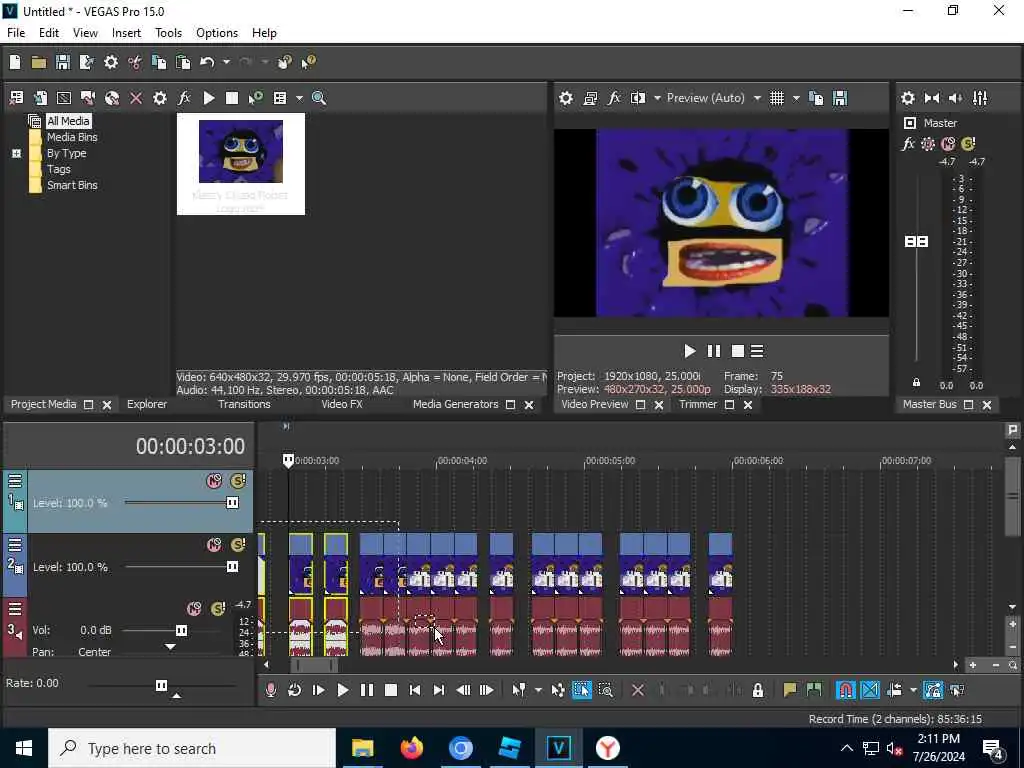Image resolution: width=1024 pixels, height=768 pixels.
Task: Copy snapshot to clipboard icon in preview
Action: point(816,98)
